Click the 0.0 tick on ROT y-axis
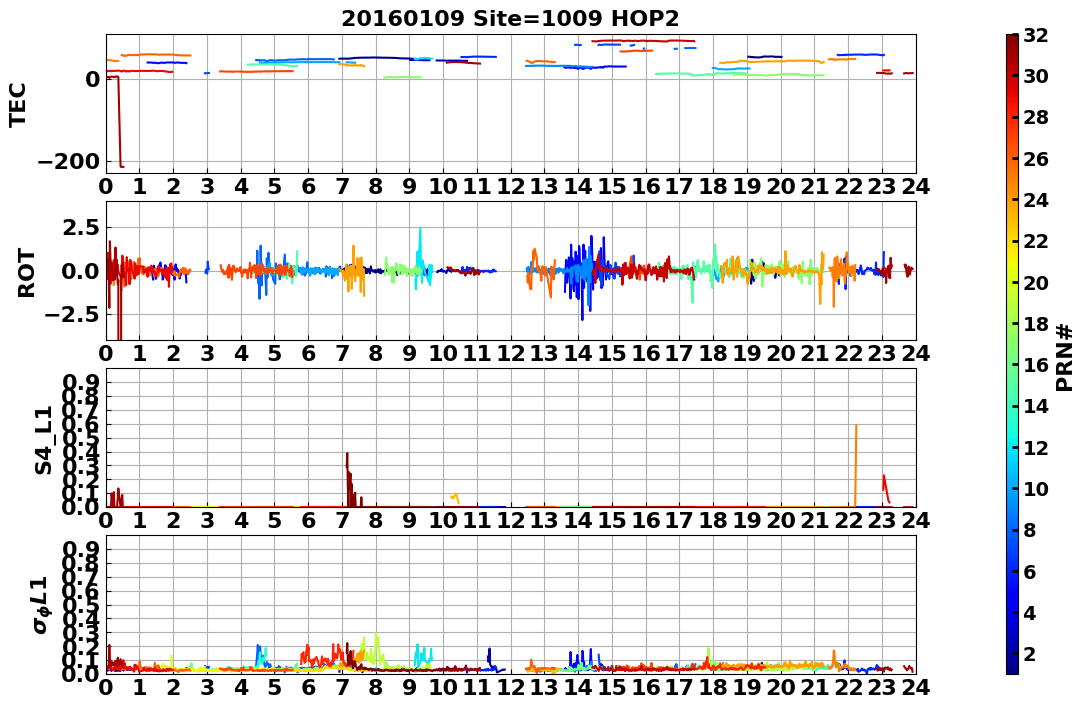The width and height of the screenshot is (1085, 709). [82, 271]
